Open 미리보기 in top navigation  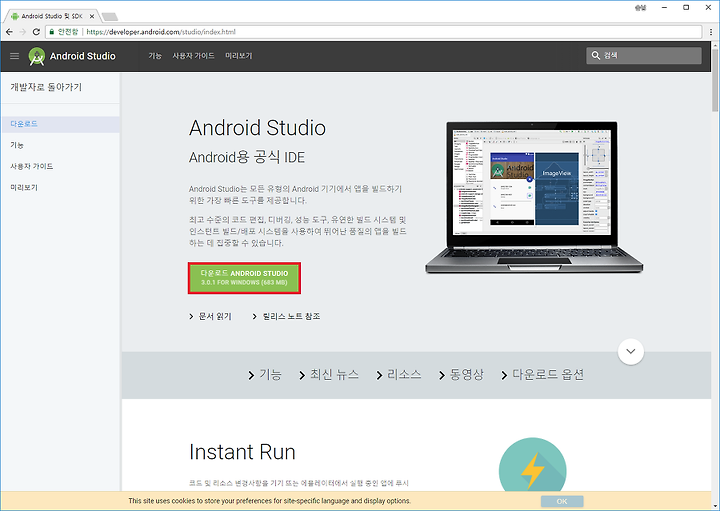(x=239, y=56)
